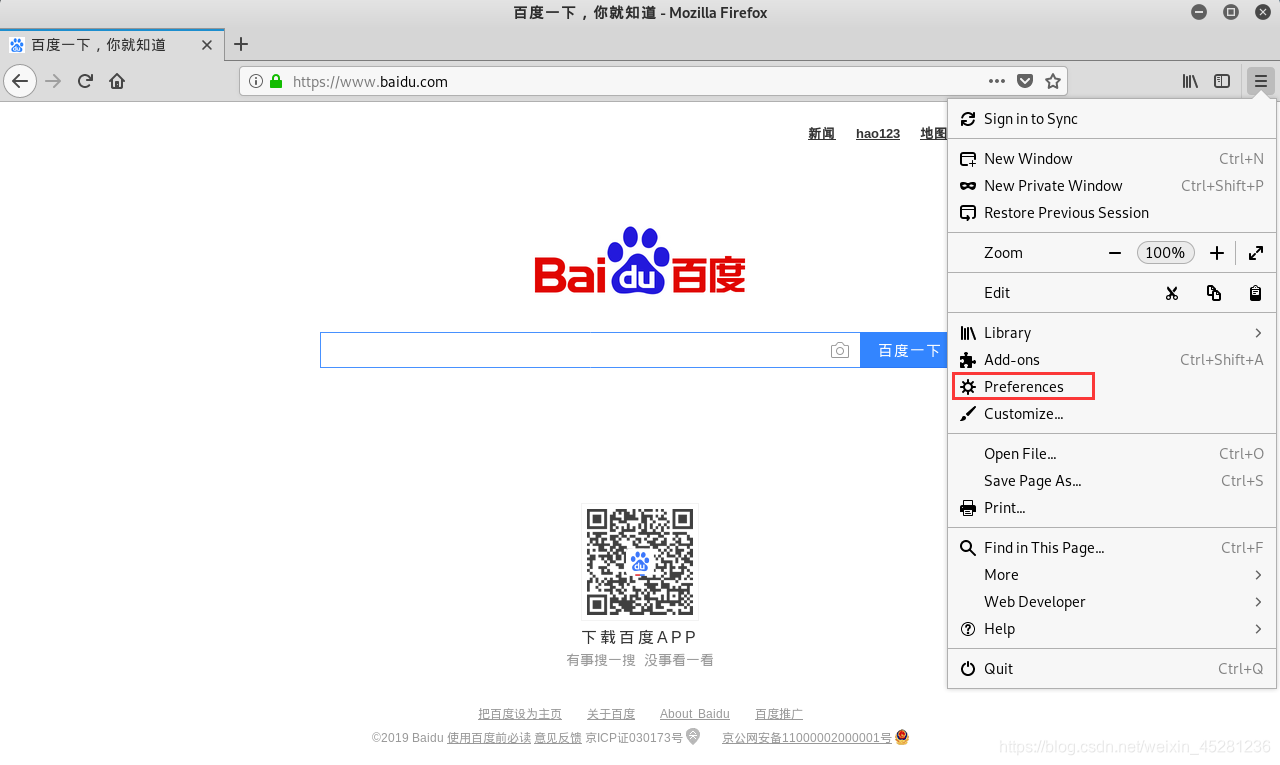
Task: Close the Baidu tab
Action: pyautogui.click(x=207, y=45)
